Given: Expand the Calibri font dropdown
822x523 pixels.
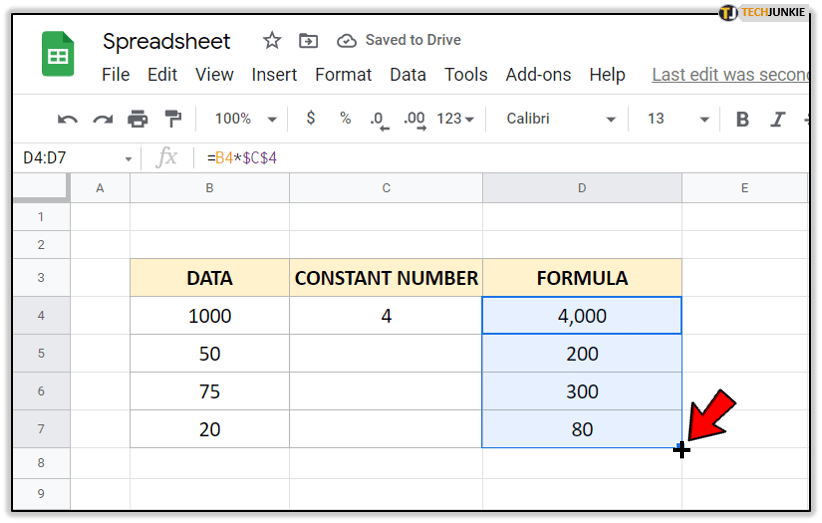Looking at the screenshot, I should (560, 118).
